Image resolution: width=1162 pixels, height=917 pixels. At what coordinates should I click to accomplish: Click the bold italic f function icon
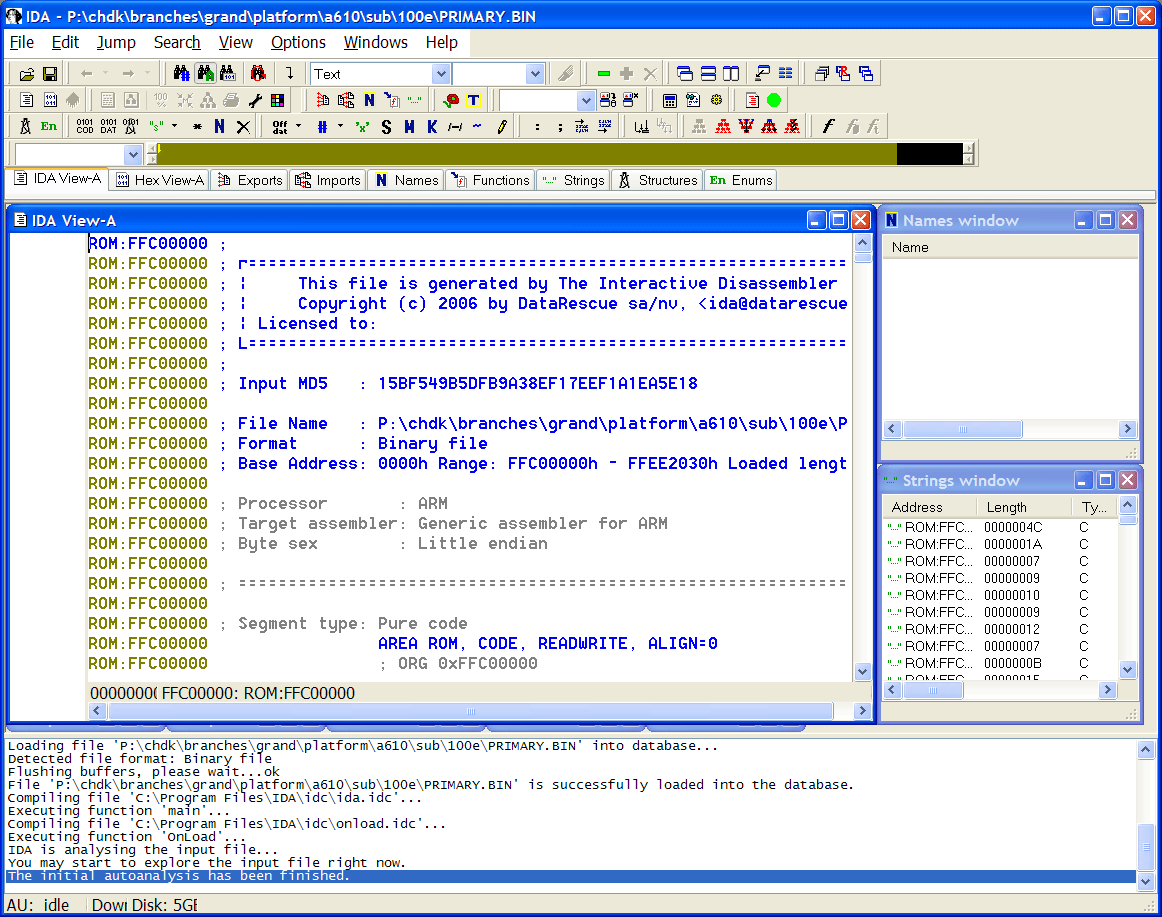[828, 126]
